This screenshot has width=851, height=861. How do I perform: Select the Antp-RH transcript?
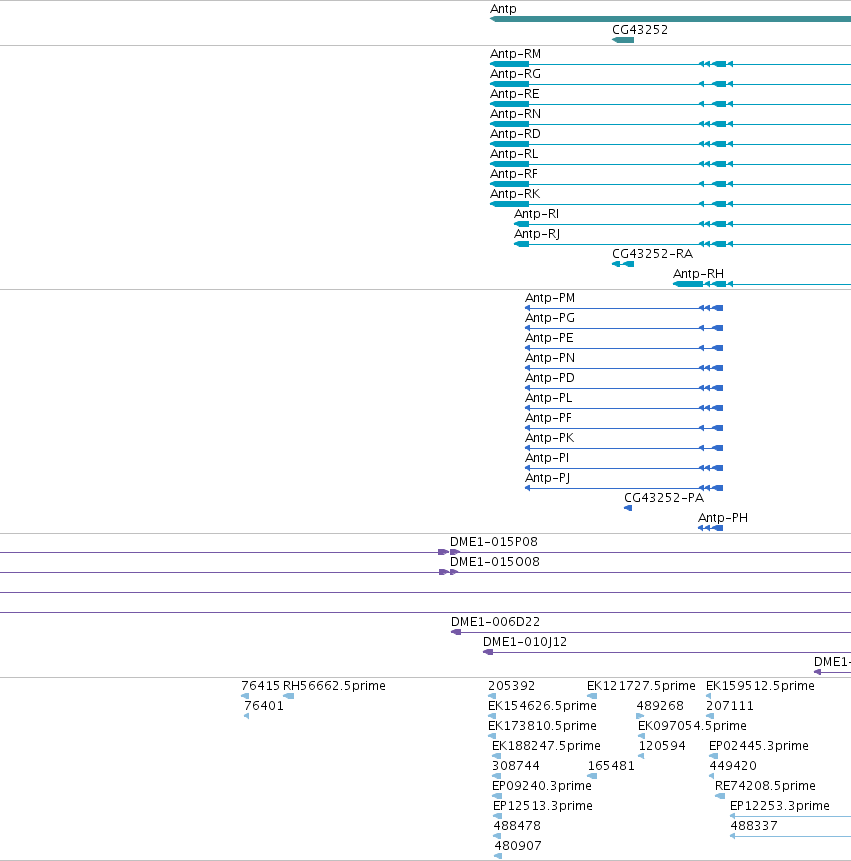[x=698, y=273]
